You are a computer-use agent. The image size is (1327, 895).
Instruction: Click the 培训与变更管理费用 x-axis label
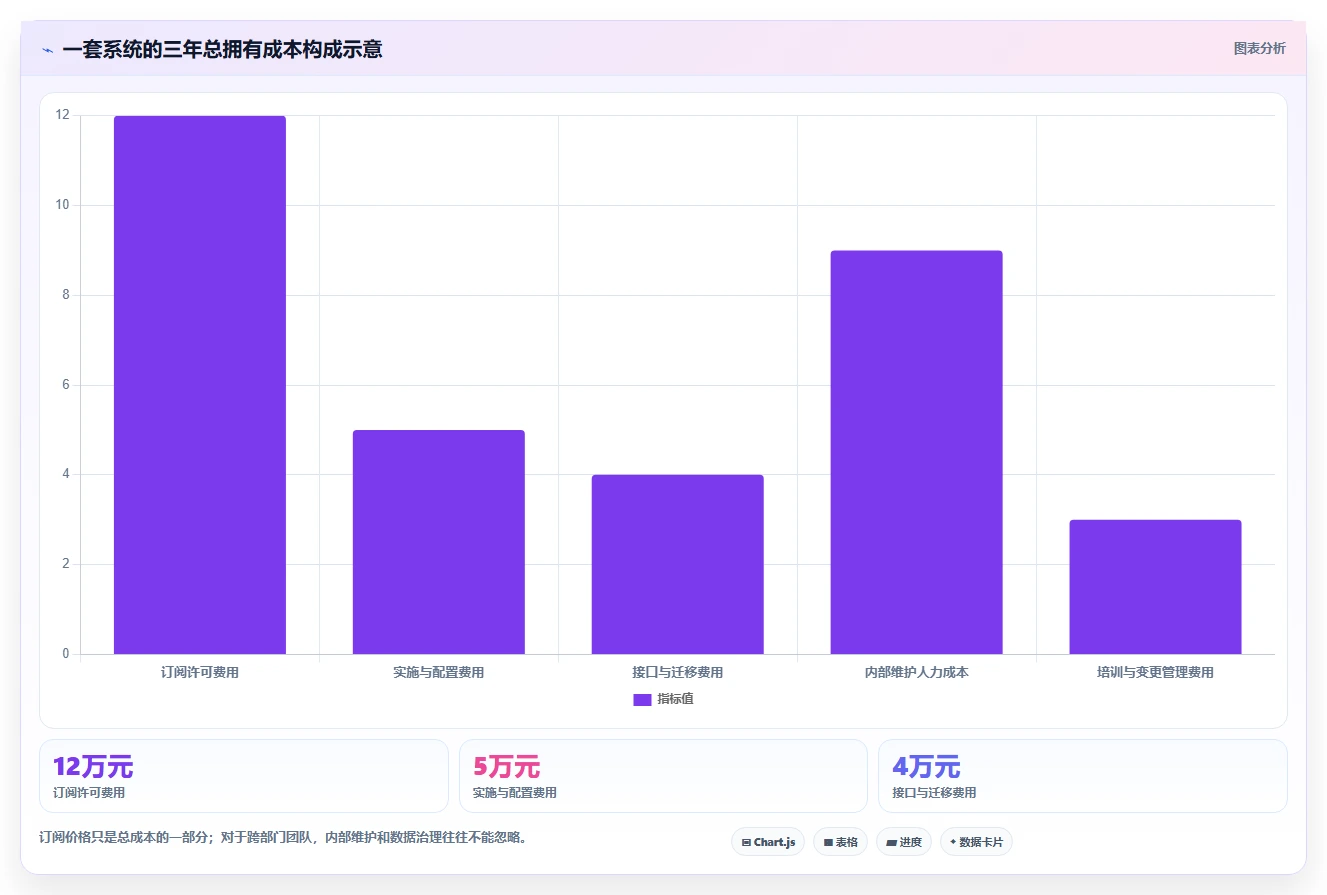point(1155,673)
